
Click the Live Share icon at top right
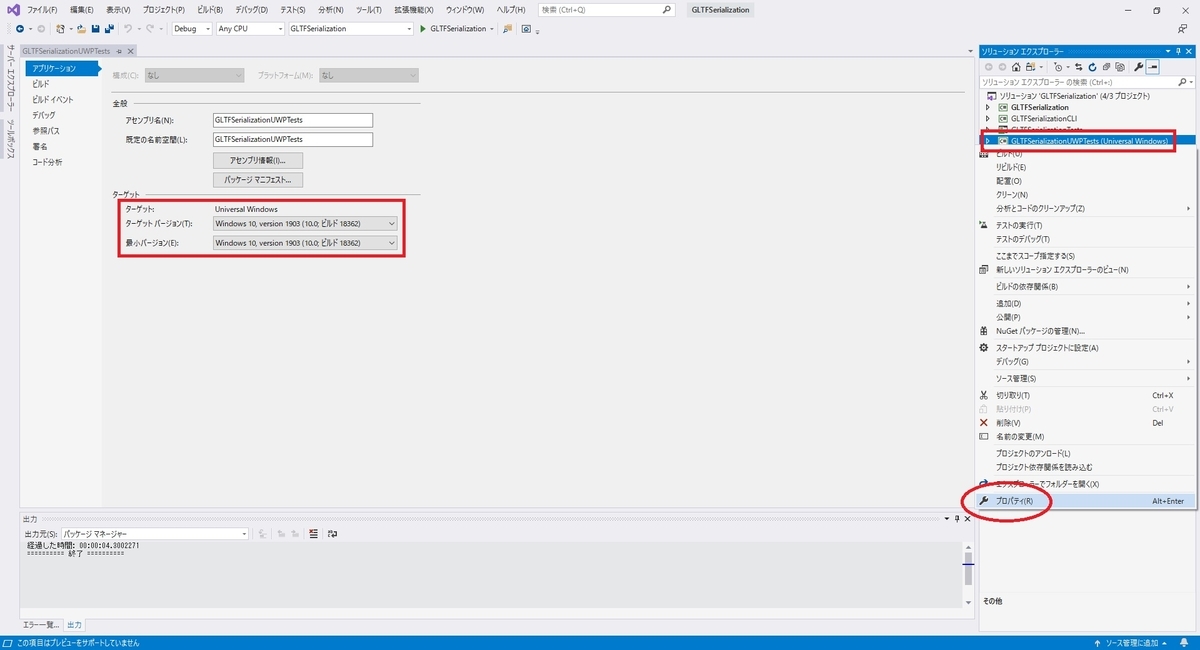click(1183, 29)
